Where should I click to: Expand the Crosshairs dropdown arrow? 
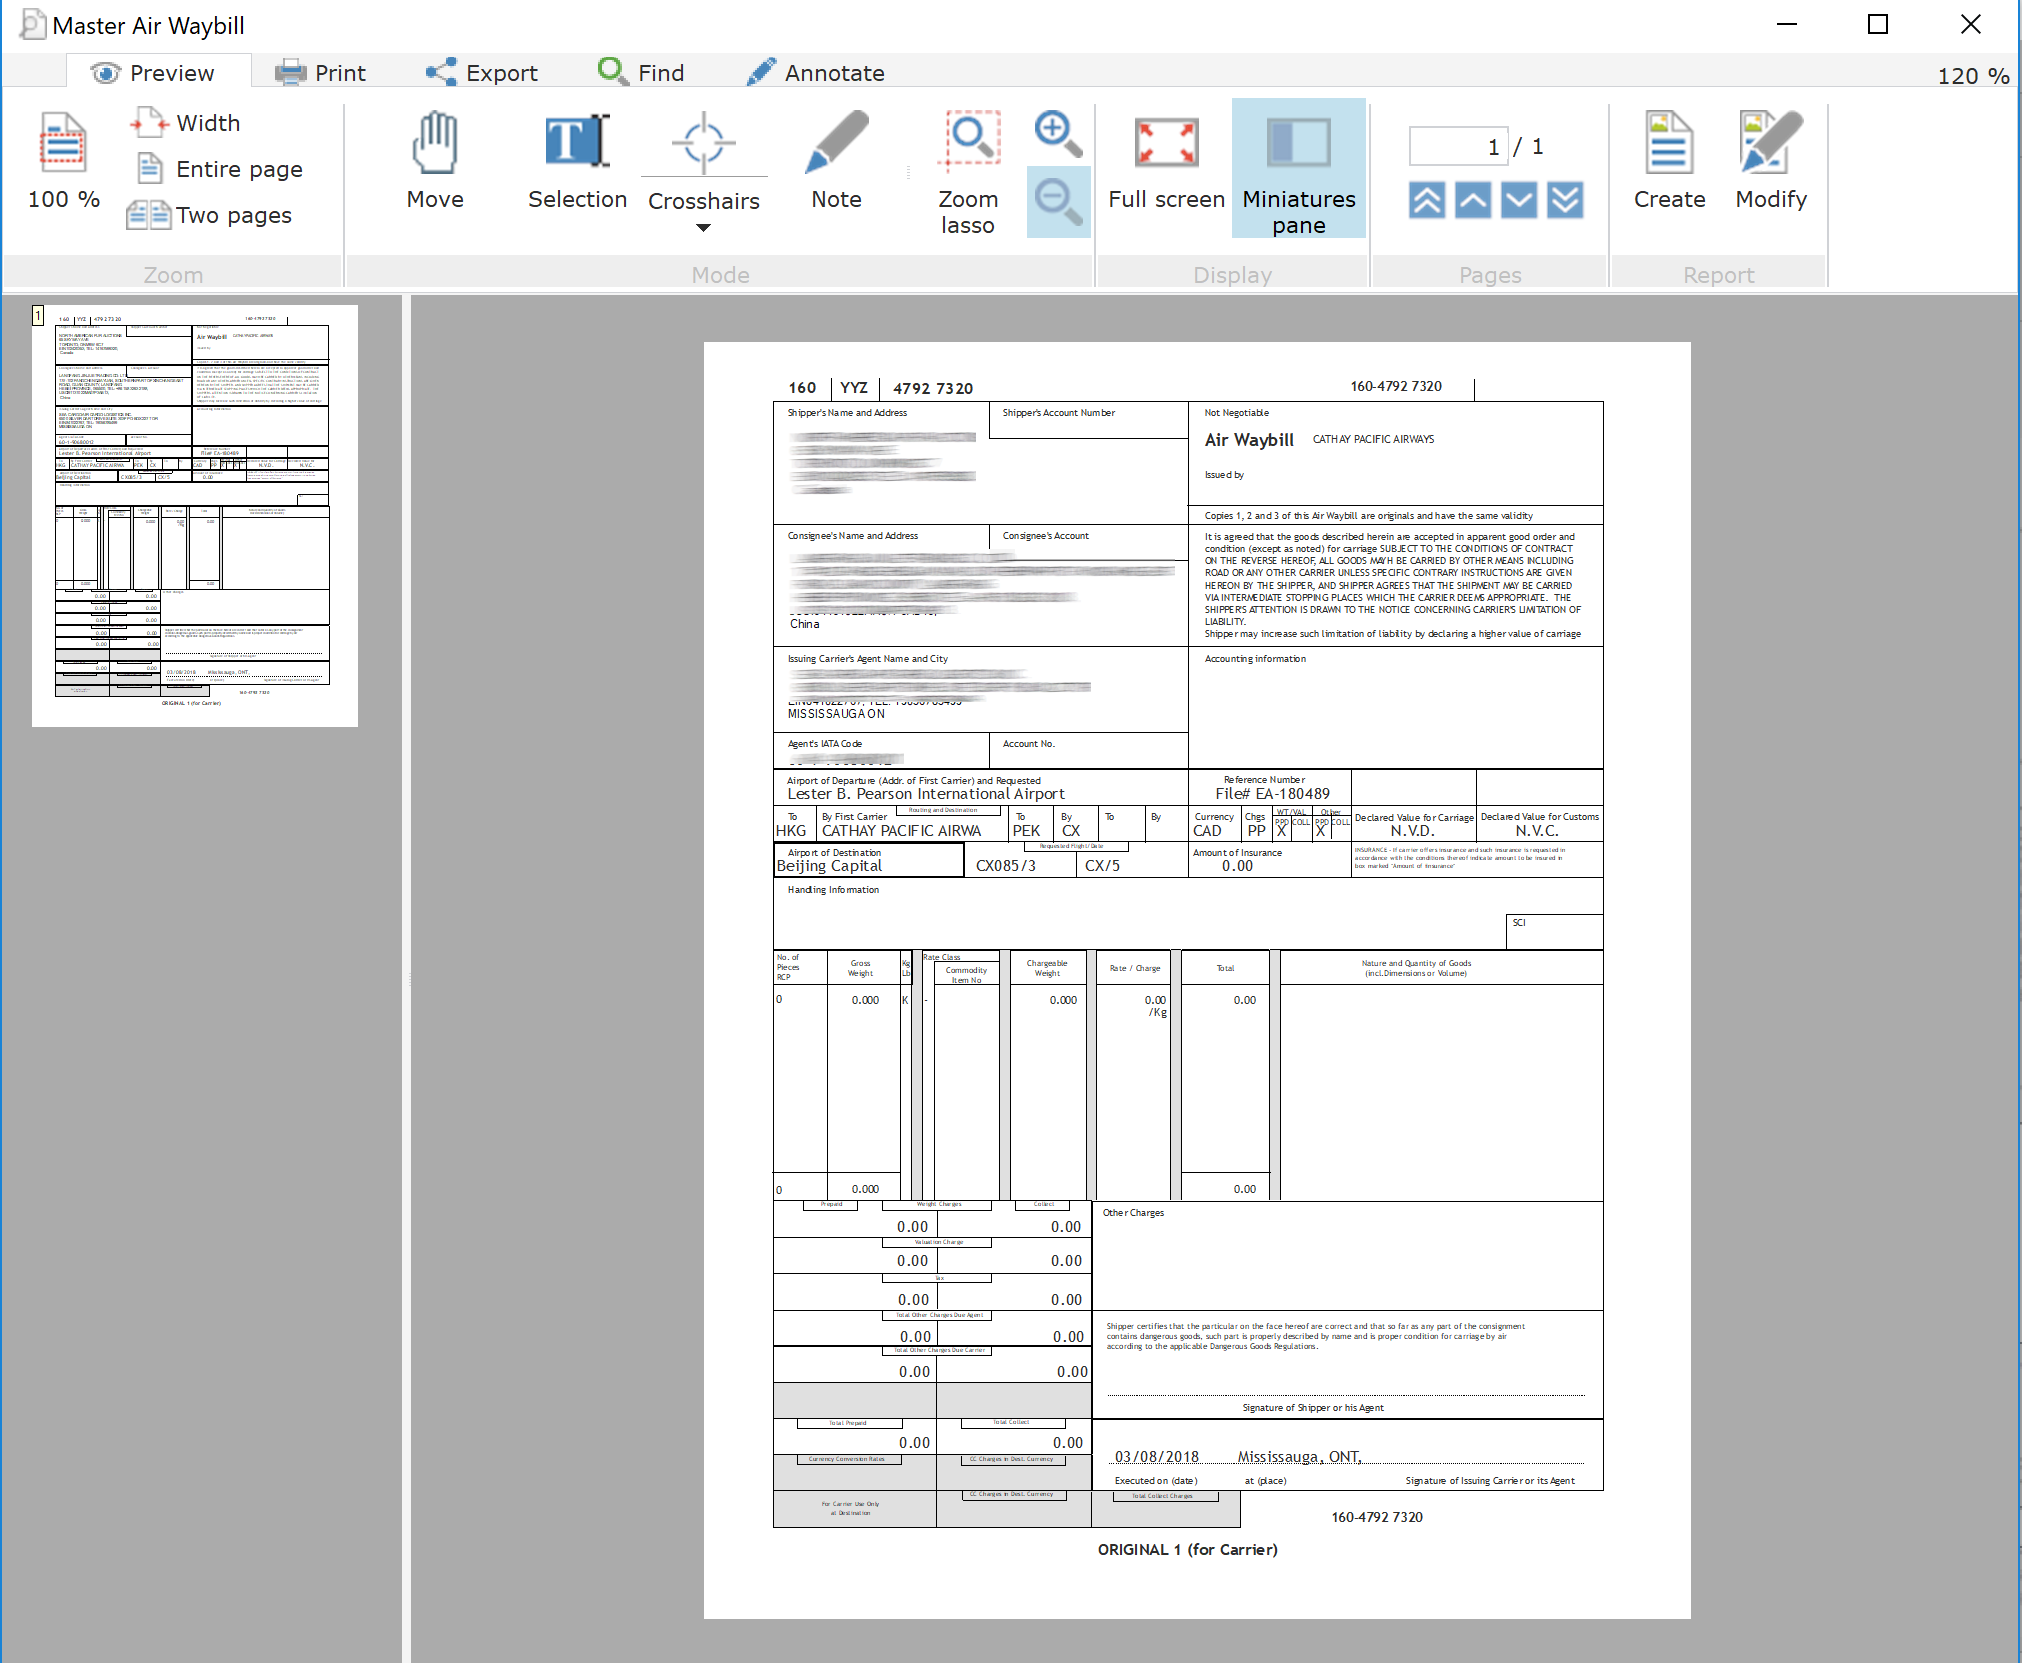[x=703, y=228]
